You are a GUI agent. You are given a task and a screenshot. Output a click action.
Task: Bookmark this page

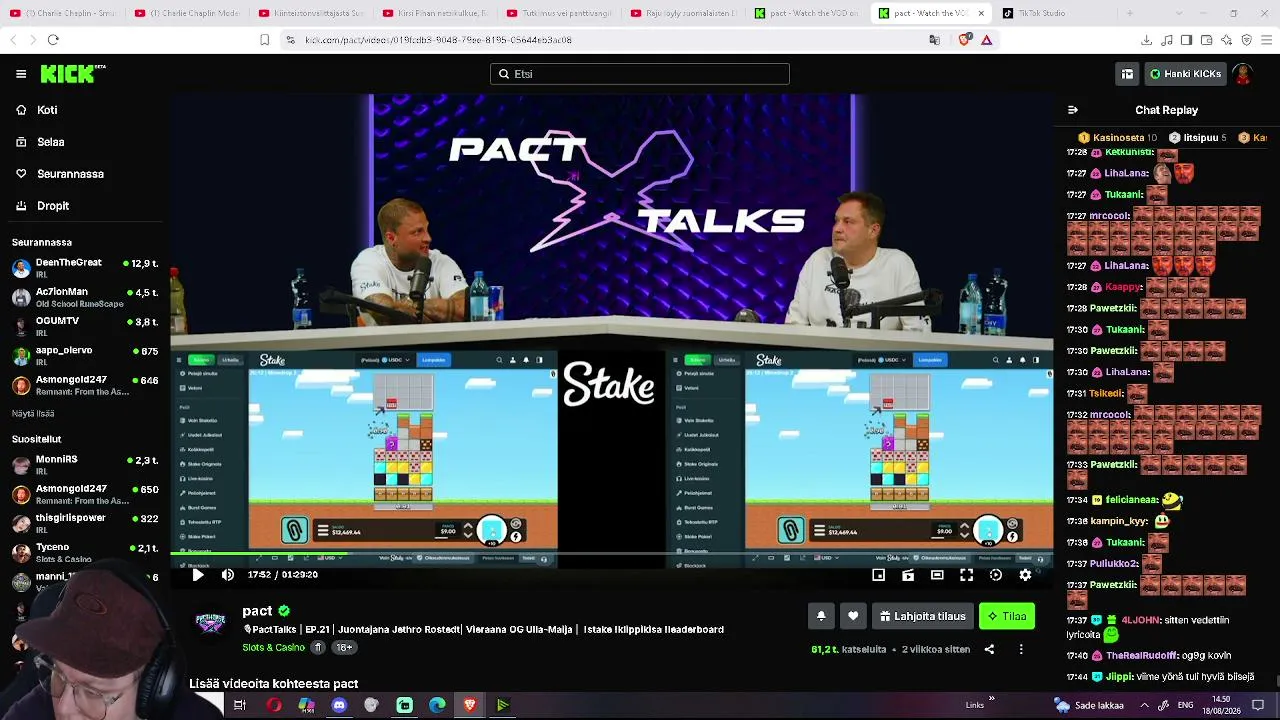264,40
